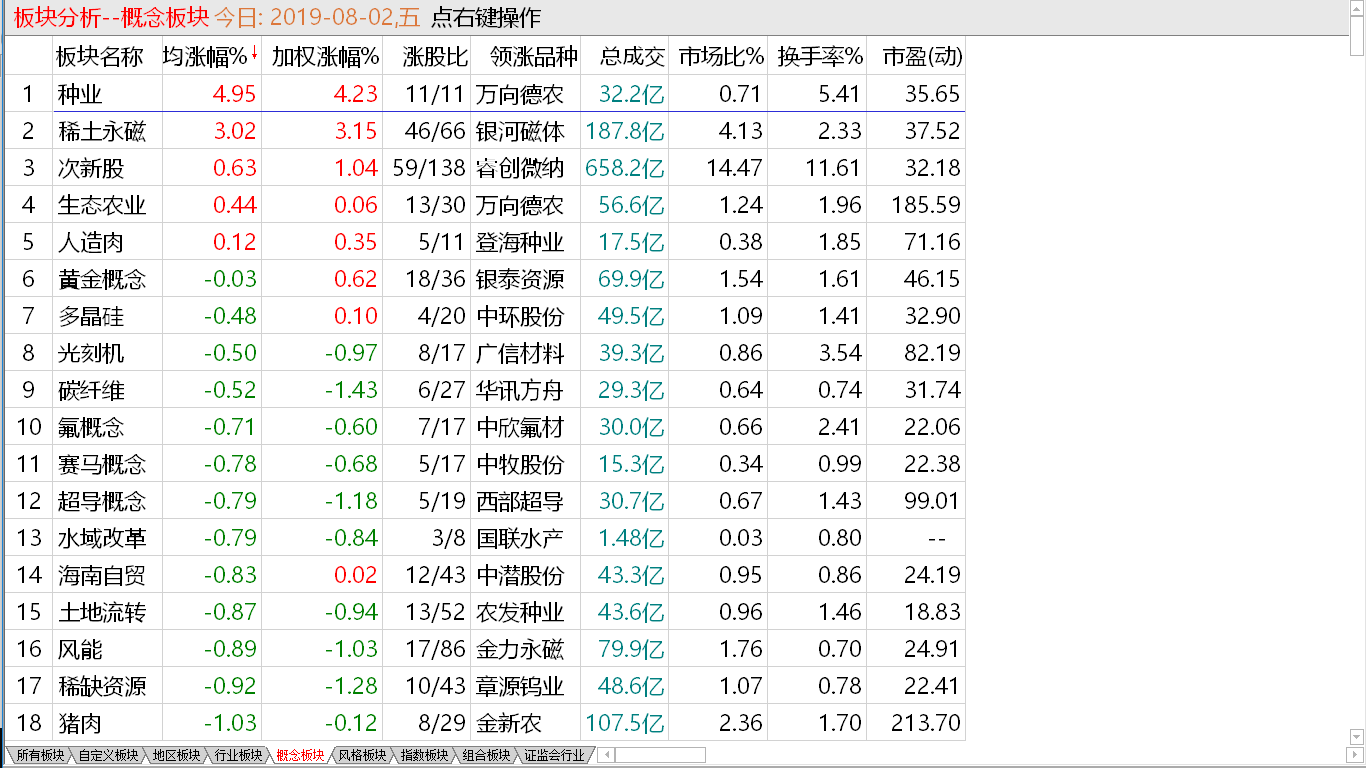The width and height of the screenshot is (1366, 768).
Task: Click the 猪肉 sector name
Action: click(80, 723)
